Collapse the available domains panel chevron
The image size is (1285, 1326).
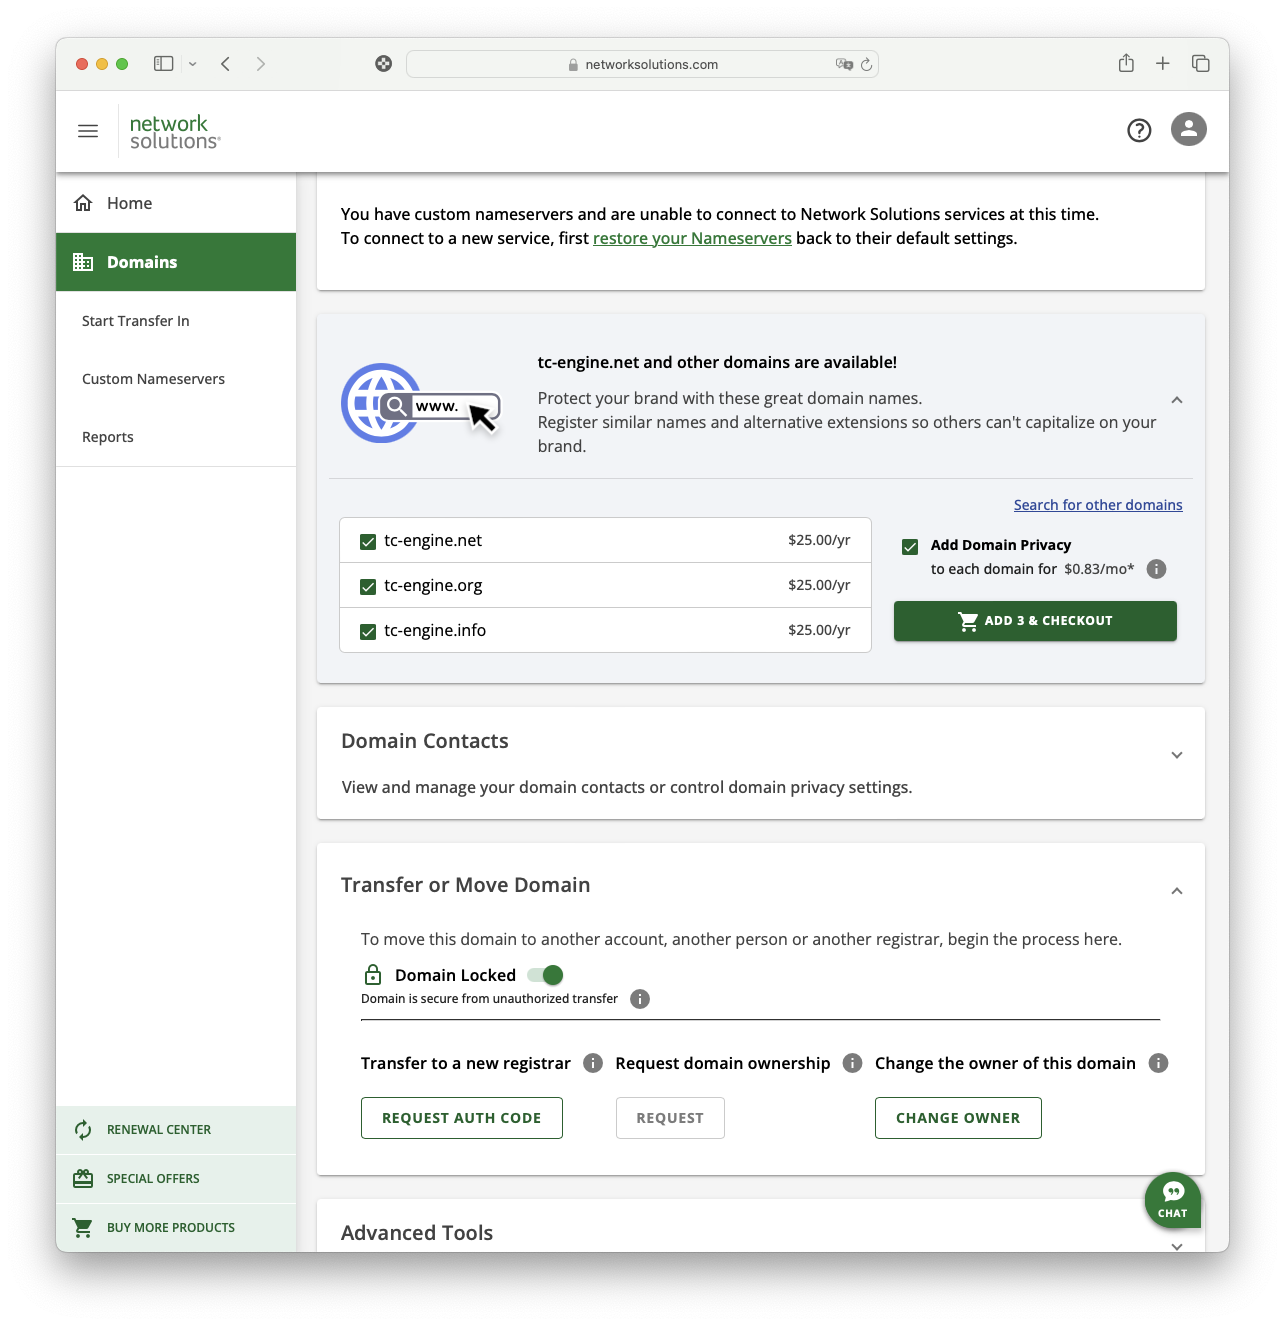click(x=1177, y=400)
